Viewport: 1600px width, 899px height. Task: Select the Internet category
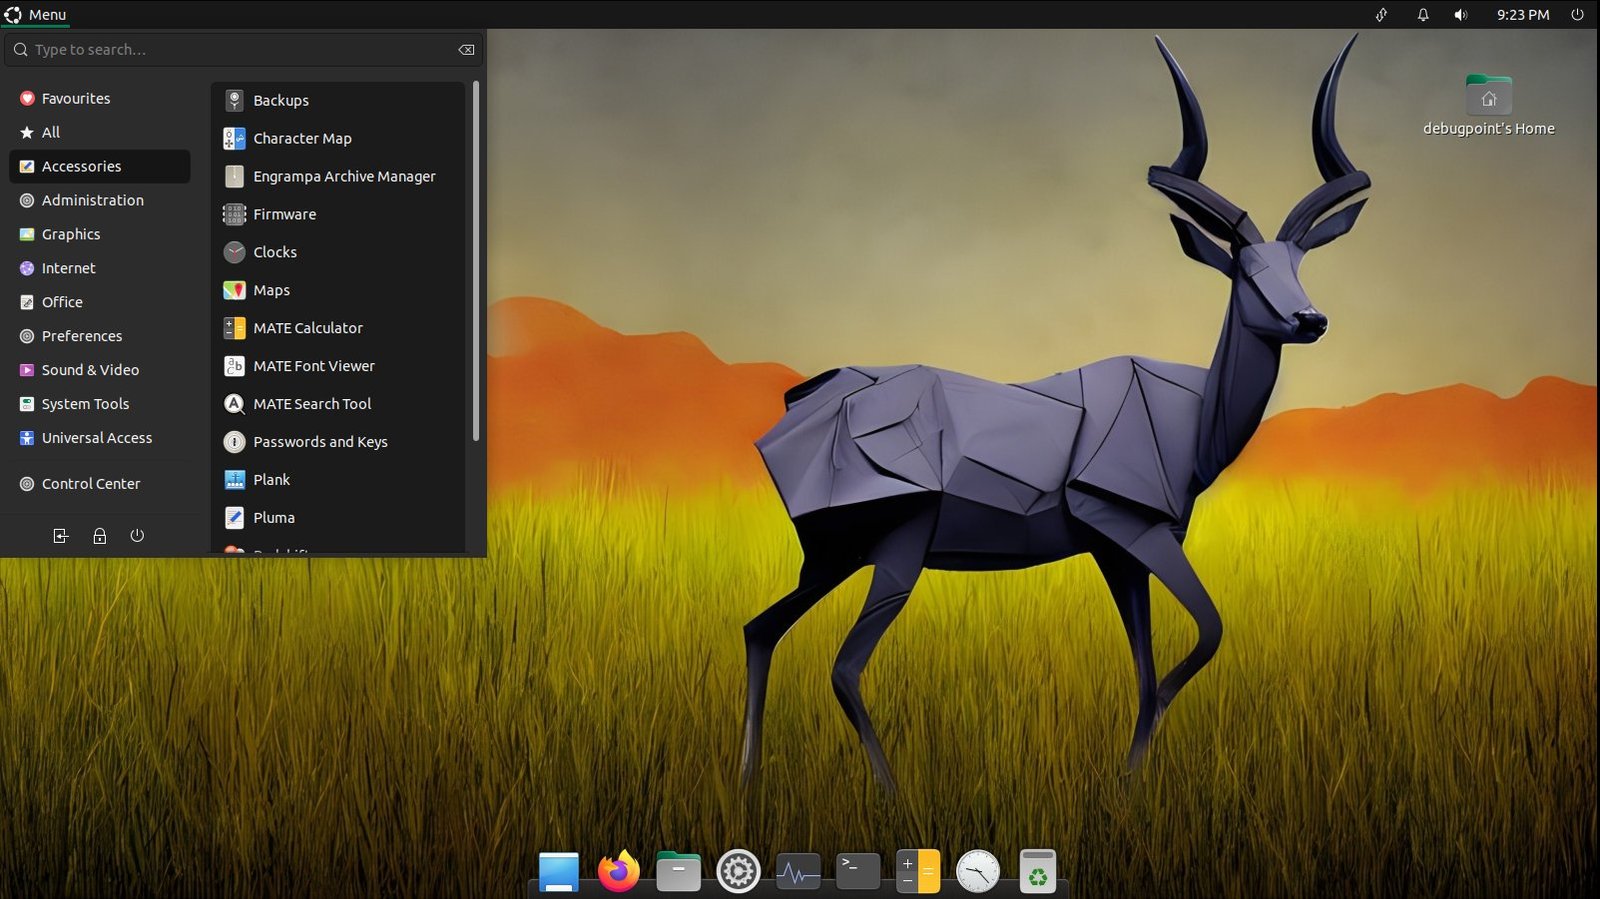99,268
